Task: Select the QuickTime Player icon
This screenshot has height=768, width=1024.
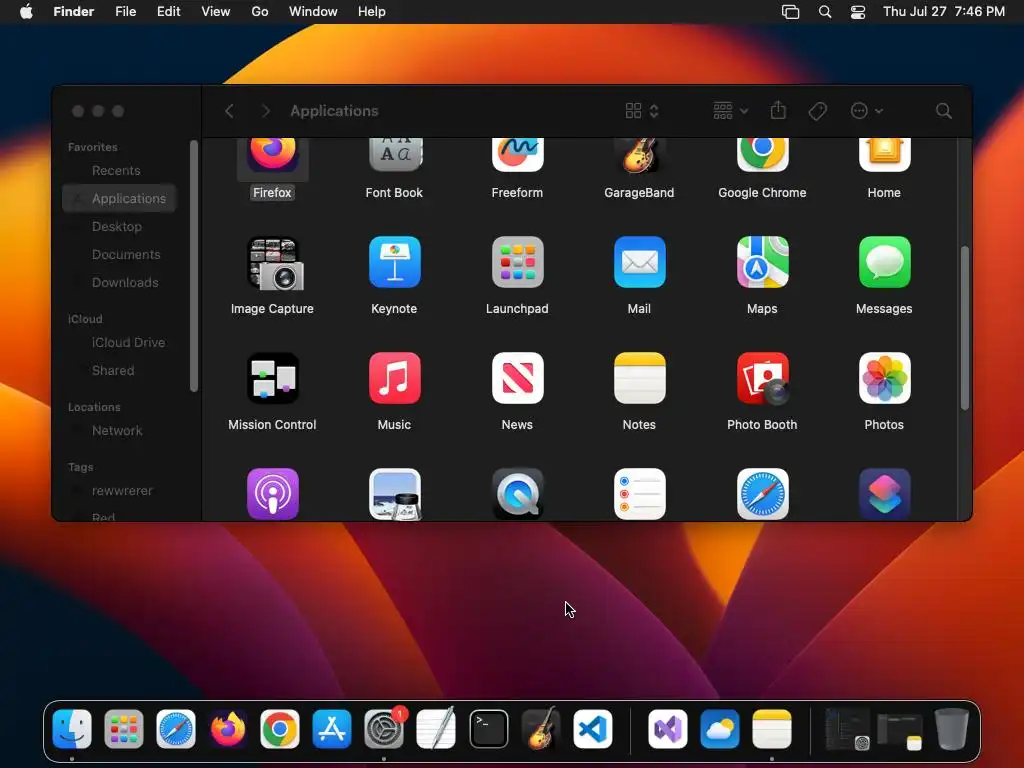Action: point(517,494)
